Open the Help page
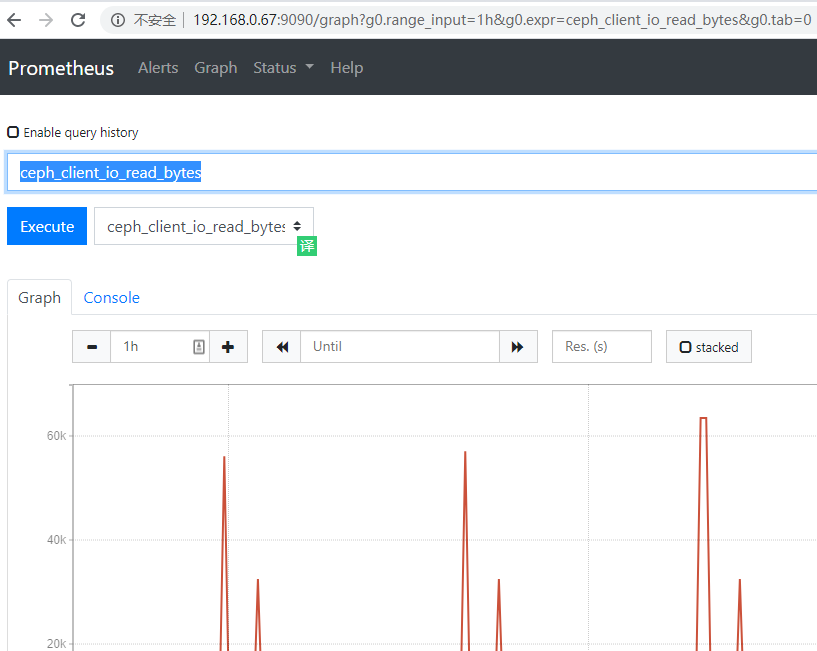The width and height of the screenshot is (817, 651). coord(346,68)
